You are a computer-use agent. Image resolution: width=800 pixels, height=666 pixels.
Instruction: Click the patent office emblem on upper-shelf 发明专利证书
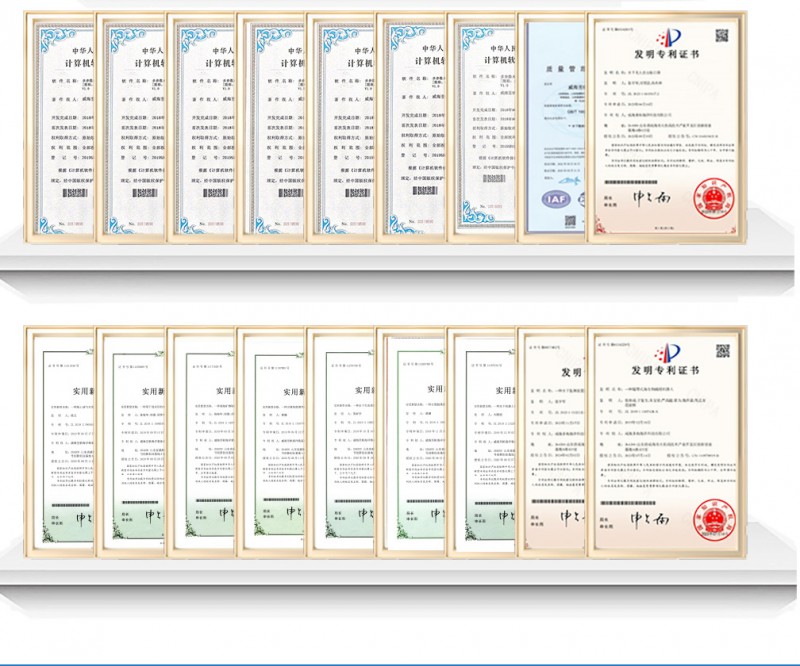[x=669, y=38]
